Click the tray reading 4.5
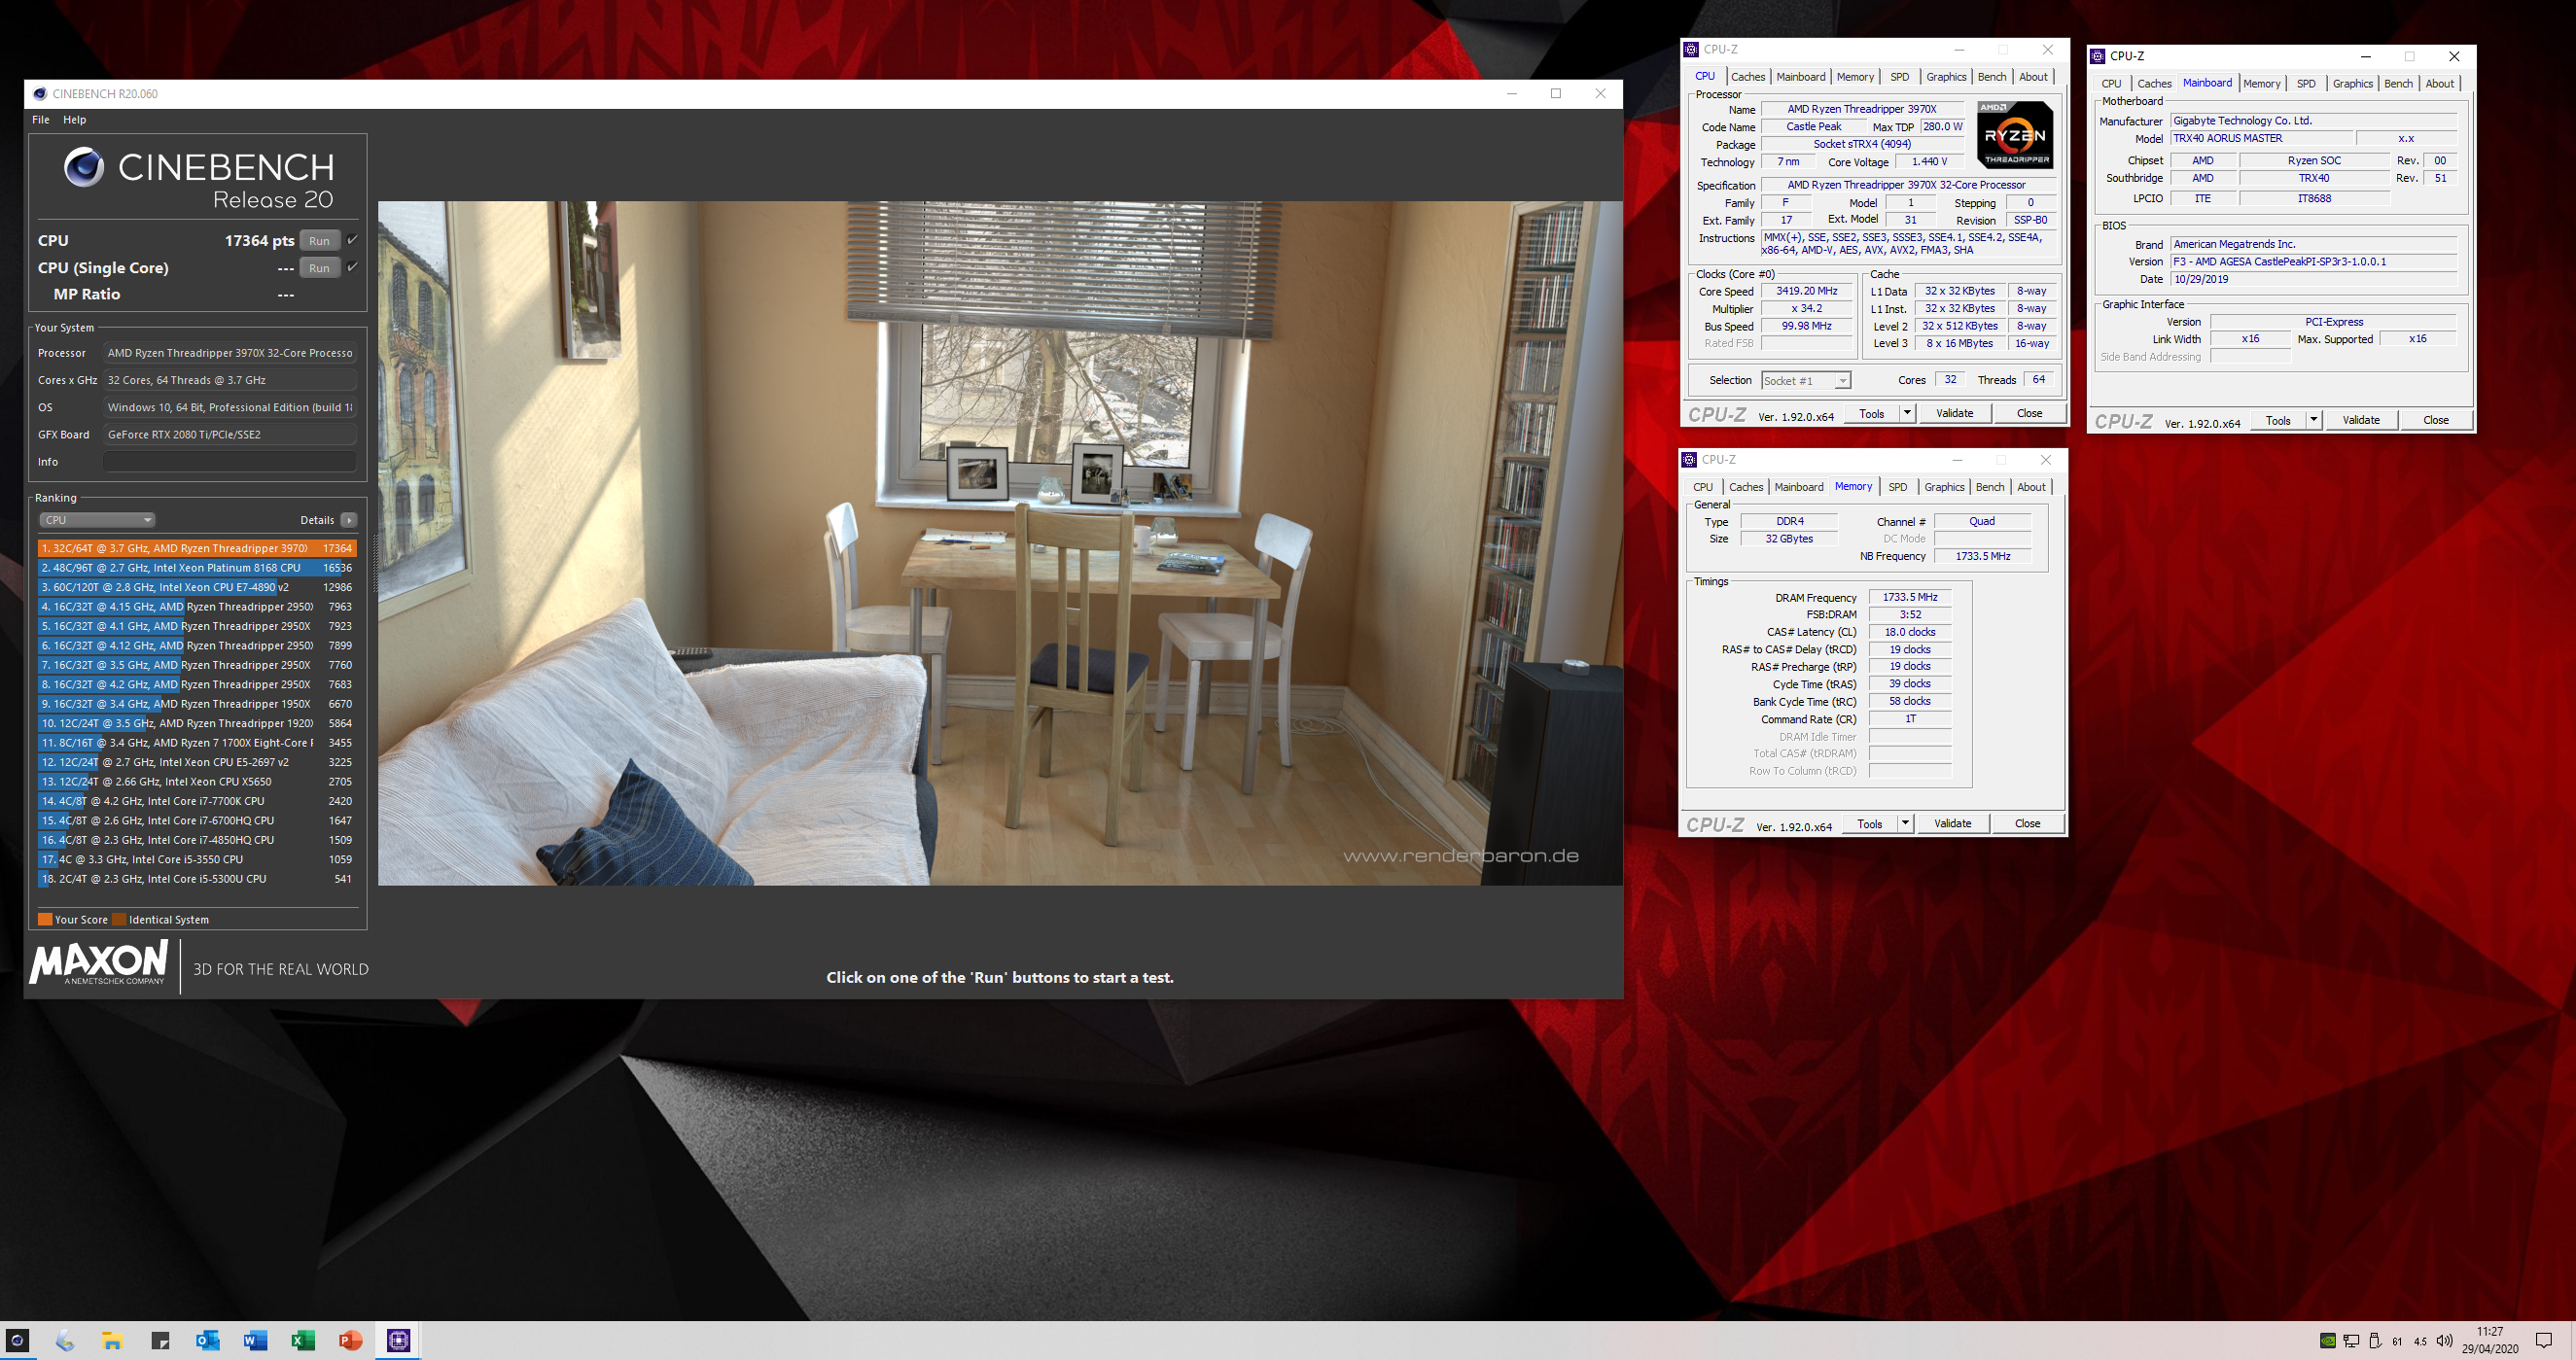The image size is (2576, 1360). [2420, 1341]
